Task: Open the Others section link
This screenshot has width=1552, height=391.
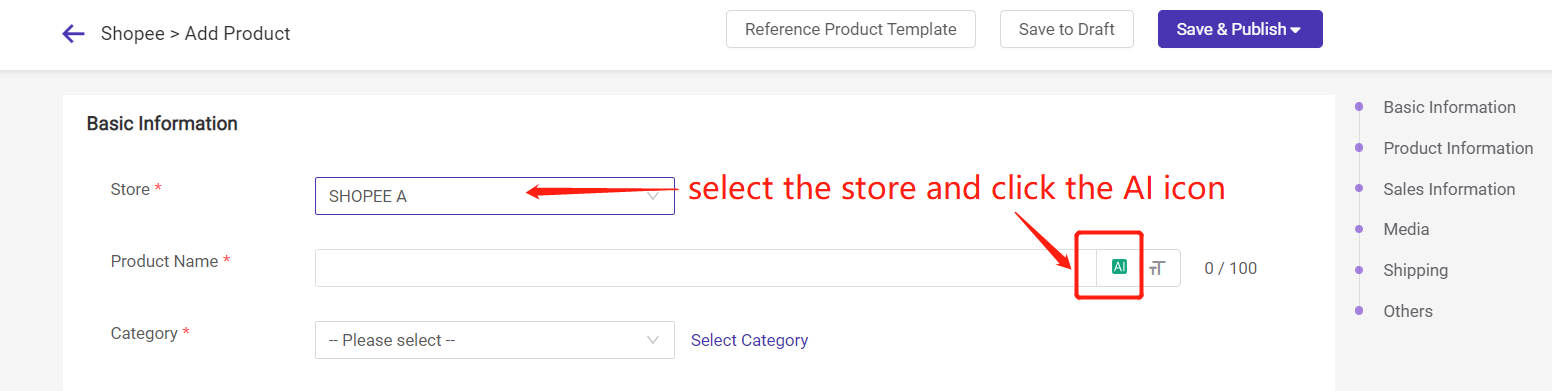Action: click(1408, 311)
